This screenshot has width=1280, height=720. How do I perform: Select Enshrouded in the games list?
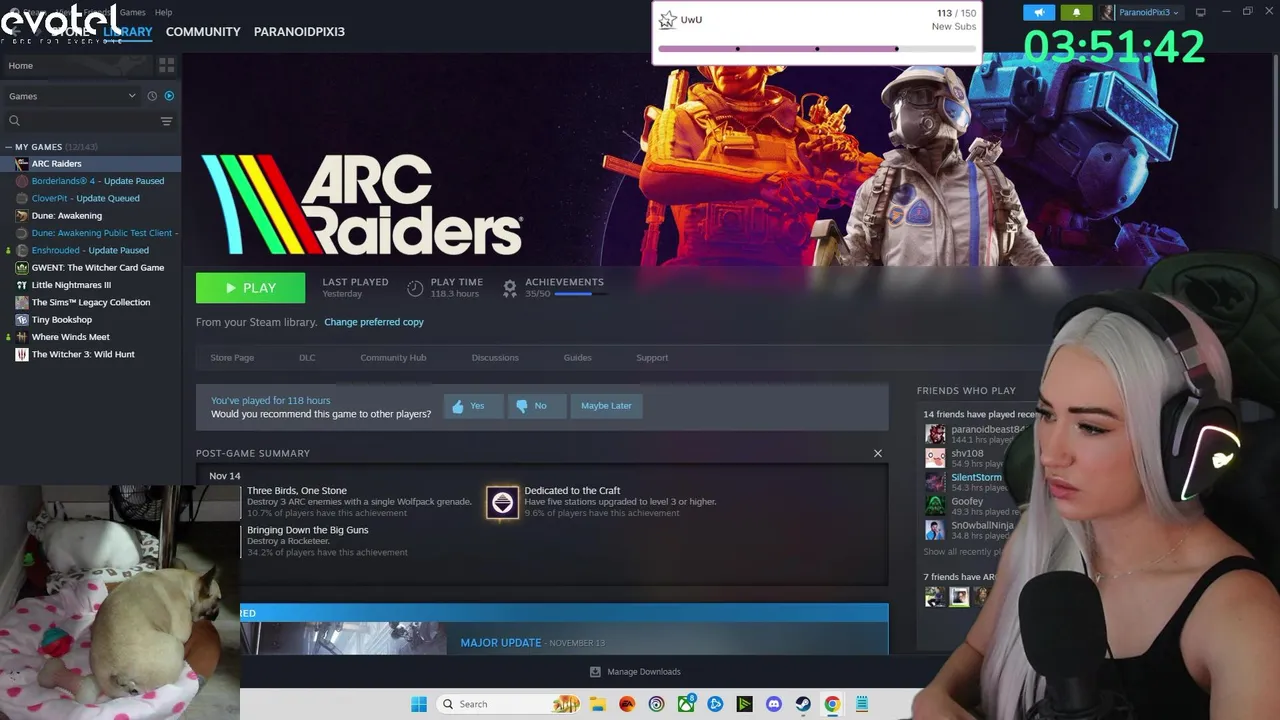point(90,250)
